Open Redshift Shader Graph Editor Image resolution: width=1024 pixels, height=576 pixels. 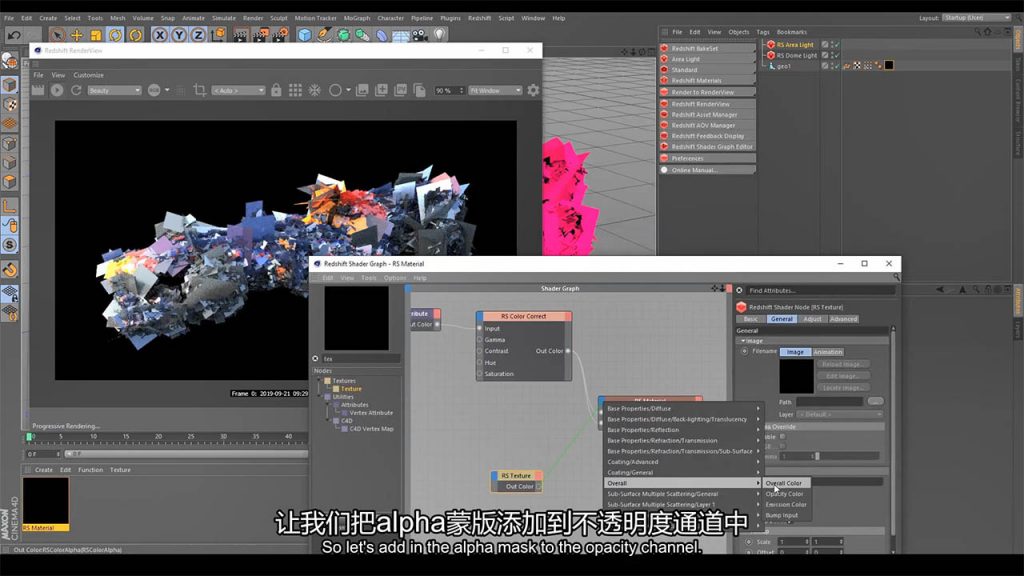click(707, 146)
